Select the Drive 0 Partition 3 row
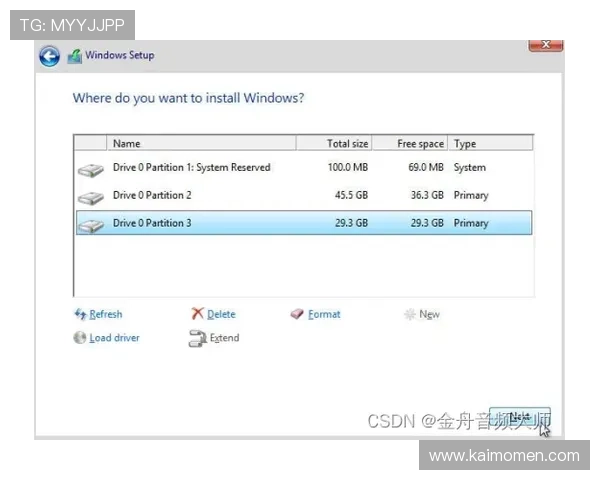The image size is (600, 480). (x=152, y=223)
